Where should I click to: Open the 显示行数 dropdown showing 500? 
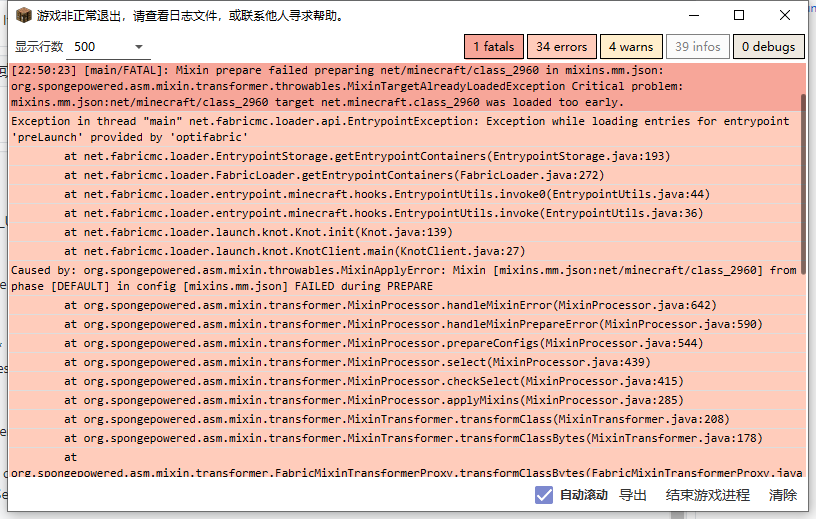[x=110, y=47]
